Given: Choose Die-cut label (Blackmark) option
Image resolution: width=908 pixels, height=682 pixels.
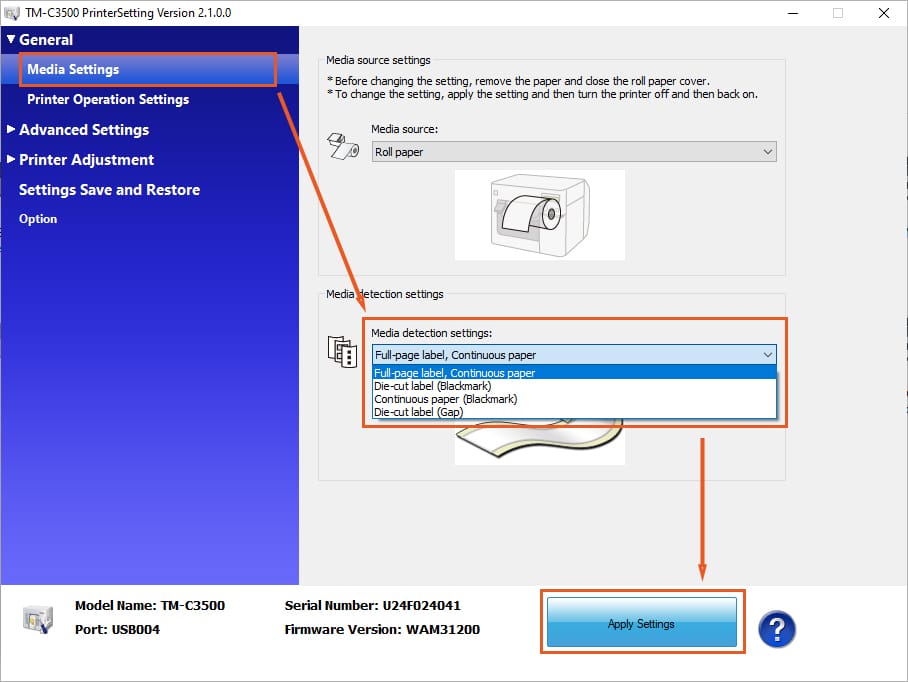Looking at the screenshot, I should 574,386.
